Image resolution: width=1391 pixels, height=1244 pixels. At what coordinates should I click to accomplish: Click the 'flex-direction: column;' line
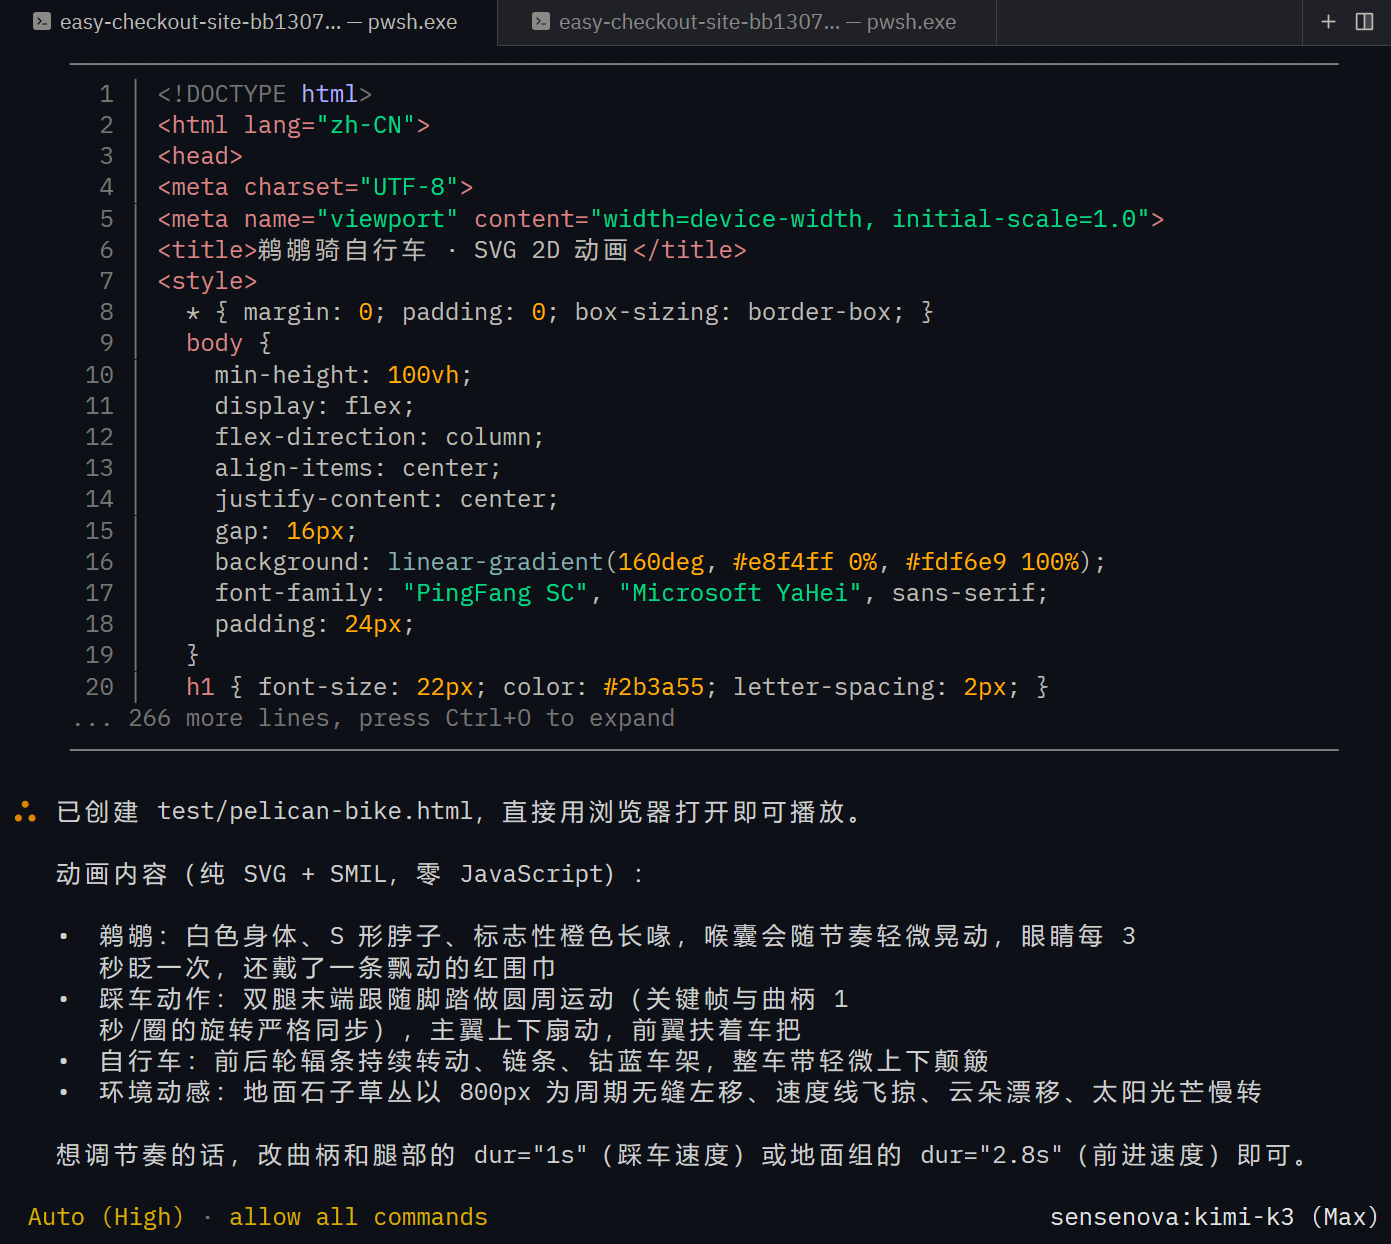[379, 437]
